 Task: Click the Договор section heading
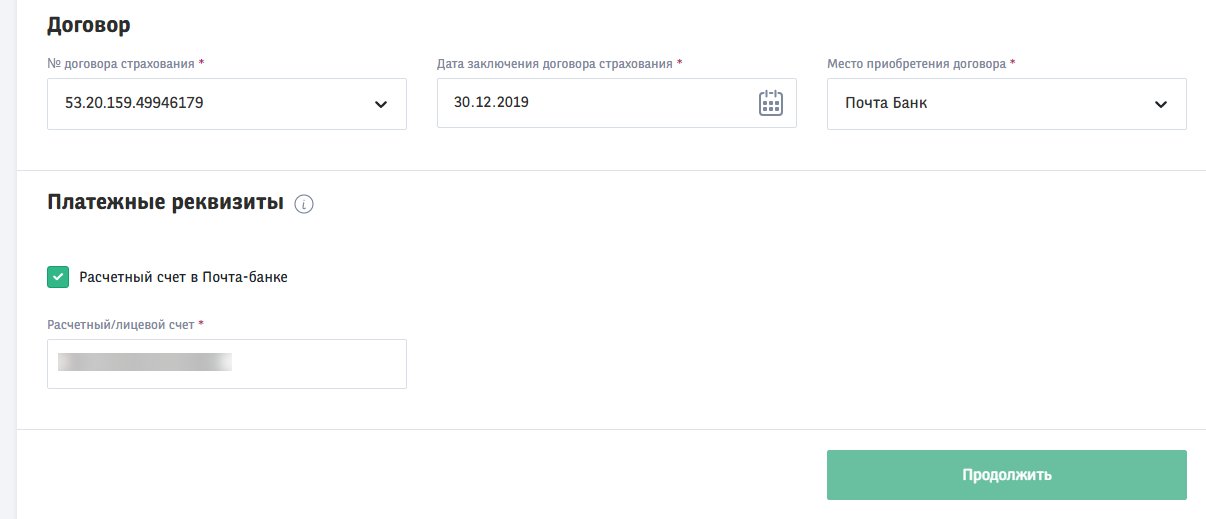click(89, 24)
